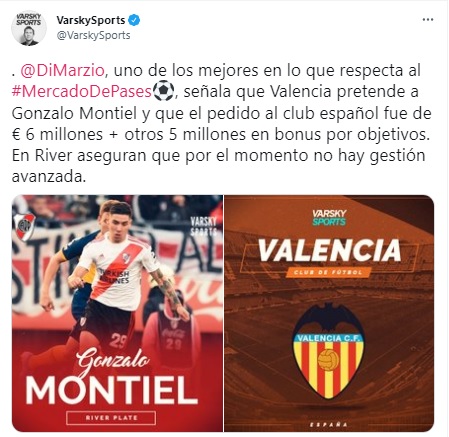Open the #MercadoDePases hashtag
Screen dimensions: 449x437
click(x=82, y=91)
